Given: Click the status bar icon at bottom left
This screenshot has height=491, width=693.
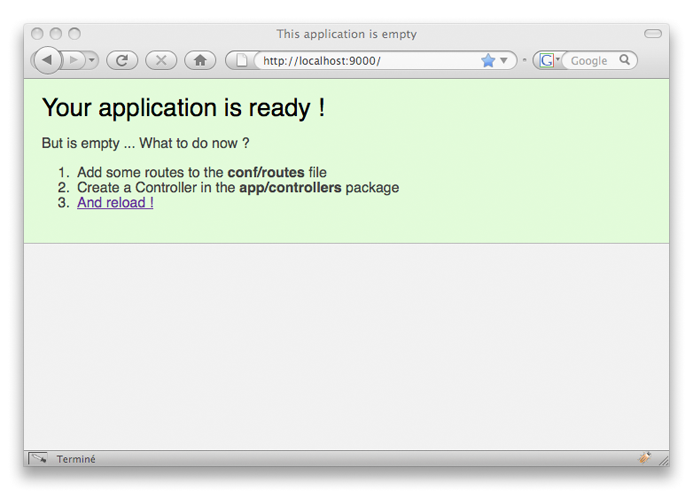Looking at the screenshot, I should click(x=38, y=459).
